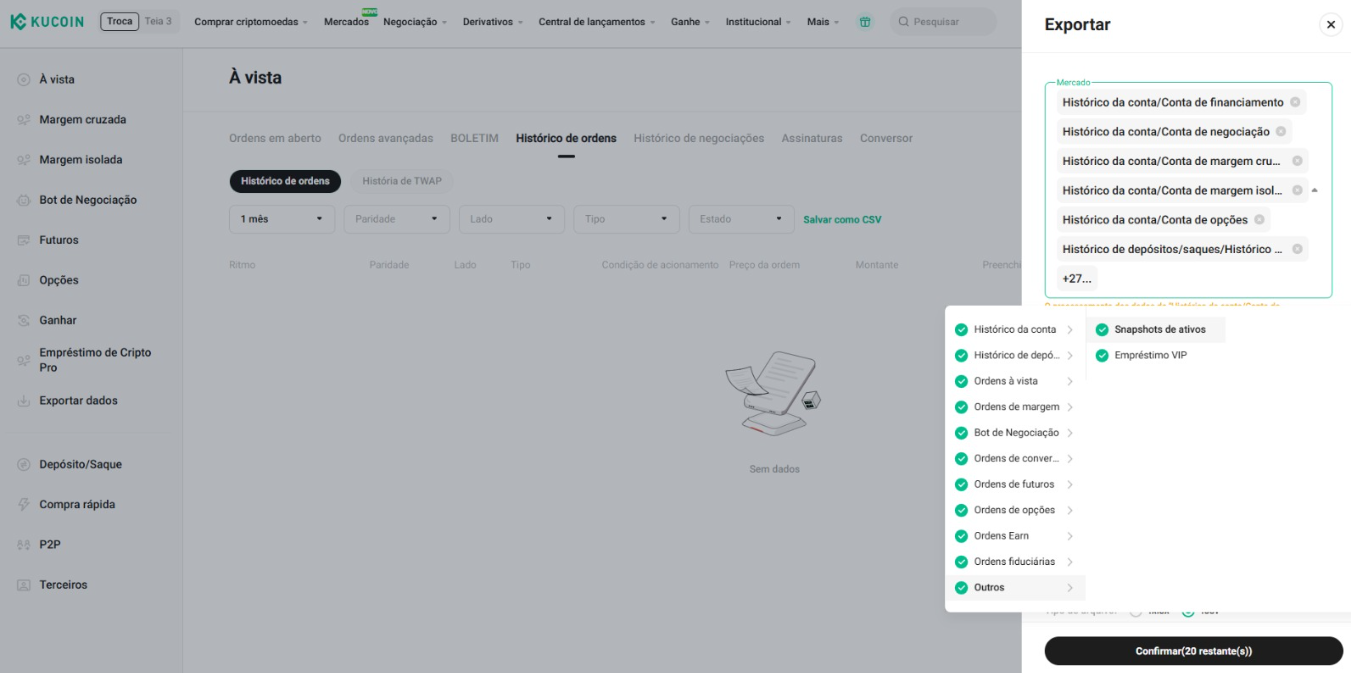Image resolution: width=1351 pixels, height=673 pixels.
Task: Remove the Conta de margem isolada tag
Action: click(x=1297, y=190)
